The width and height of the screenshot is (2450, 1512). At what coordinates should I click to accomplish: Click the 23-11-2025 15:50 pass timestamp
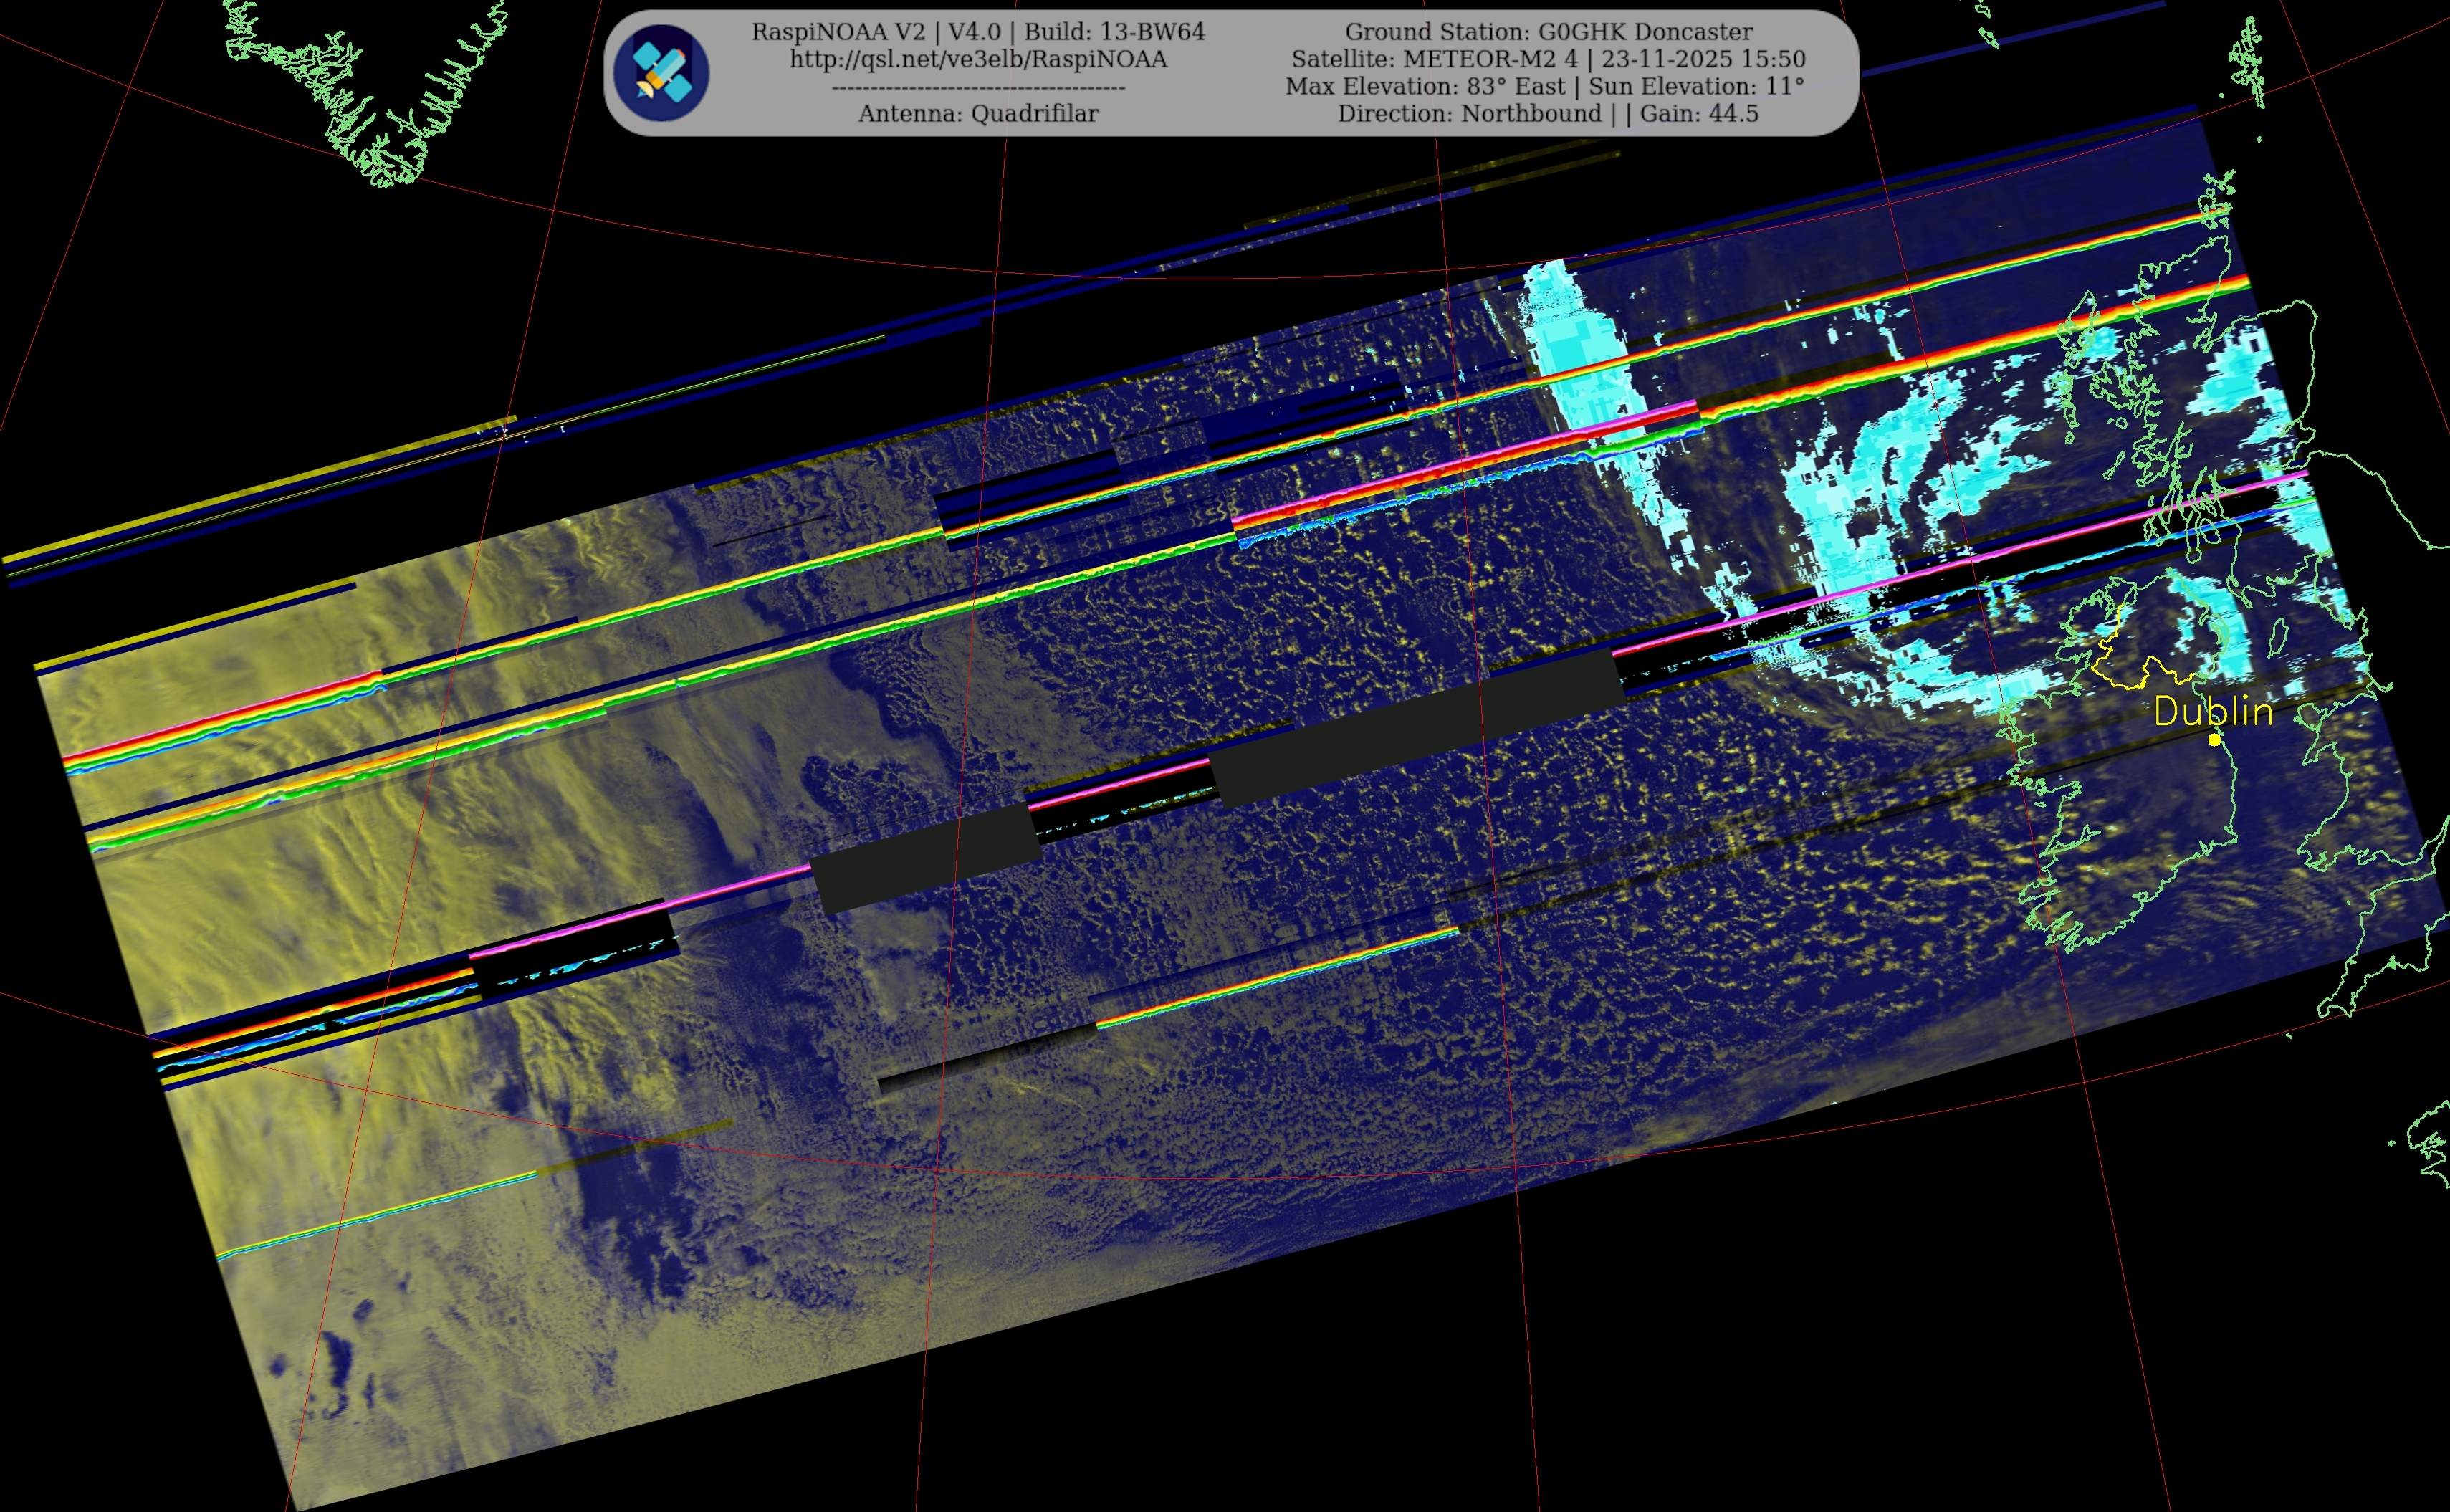1703,59
